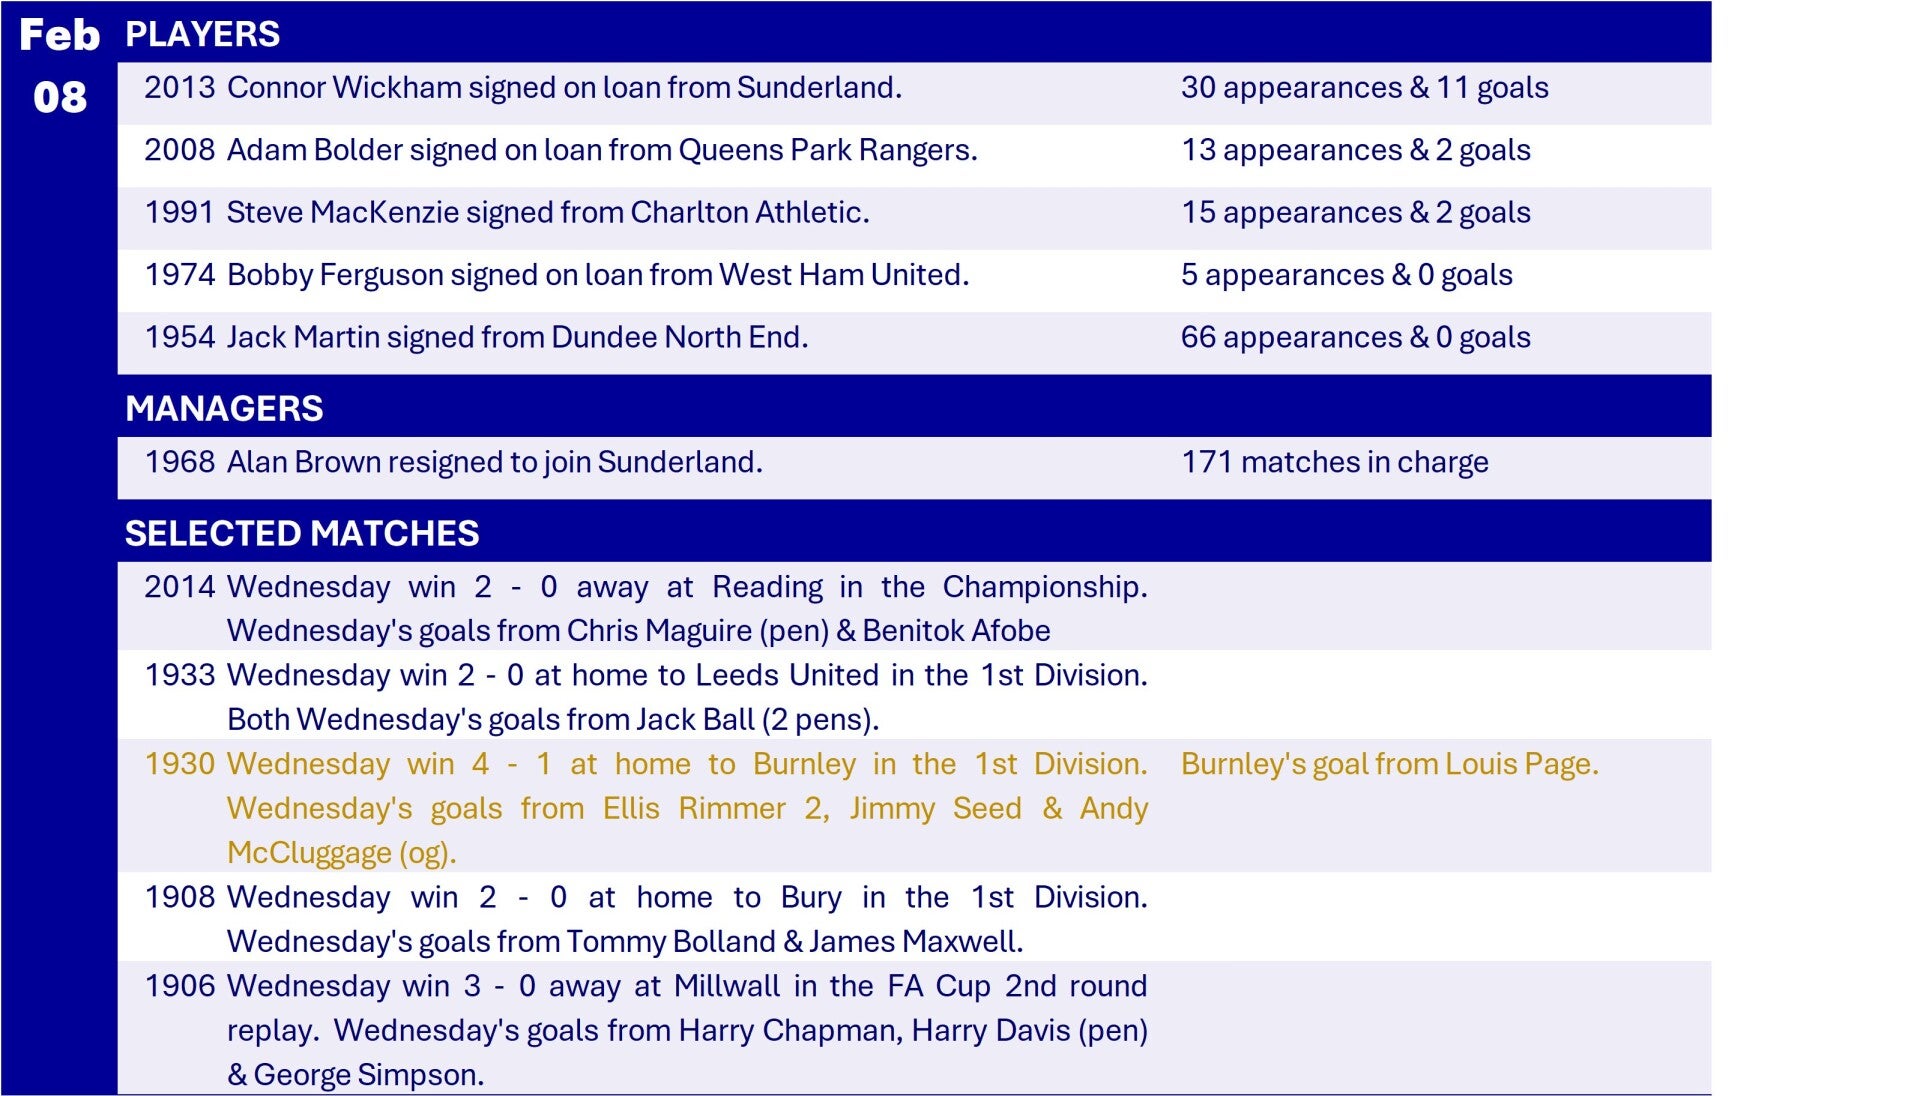Click the Feb date label

[59, 35]
